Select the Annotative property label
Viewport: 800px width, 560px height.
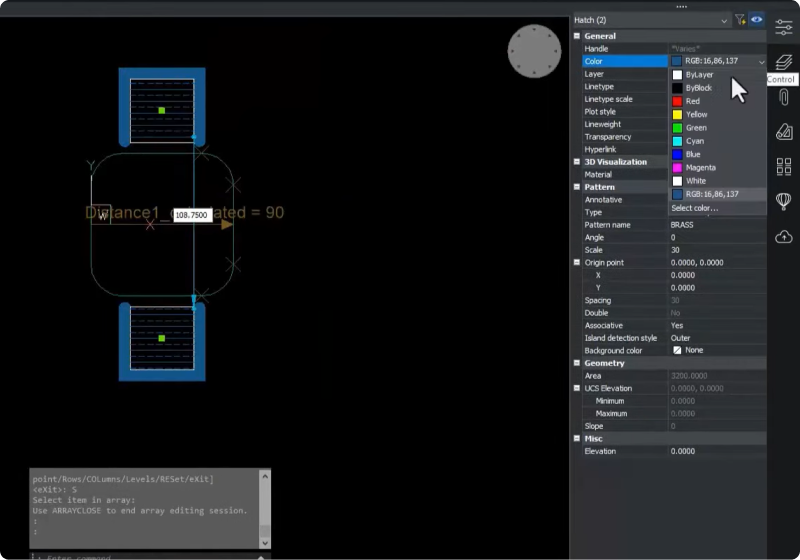603,199
